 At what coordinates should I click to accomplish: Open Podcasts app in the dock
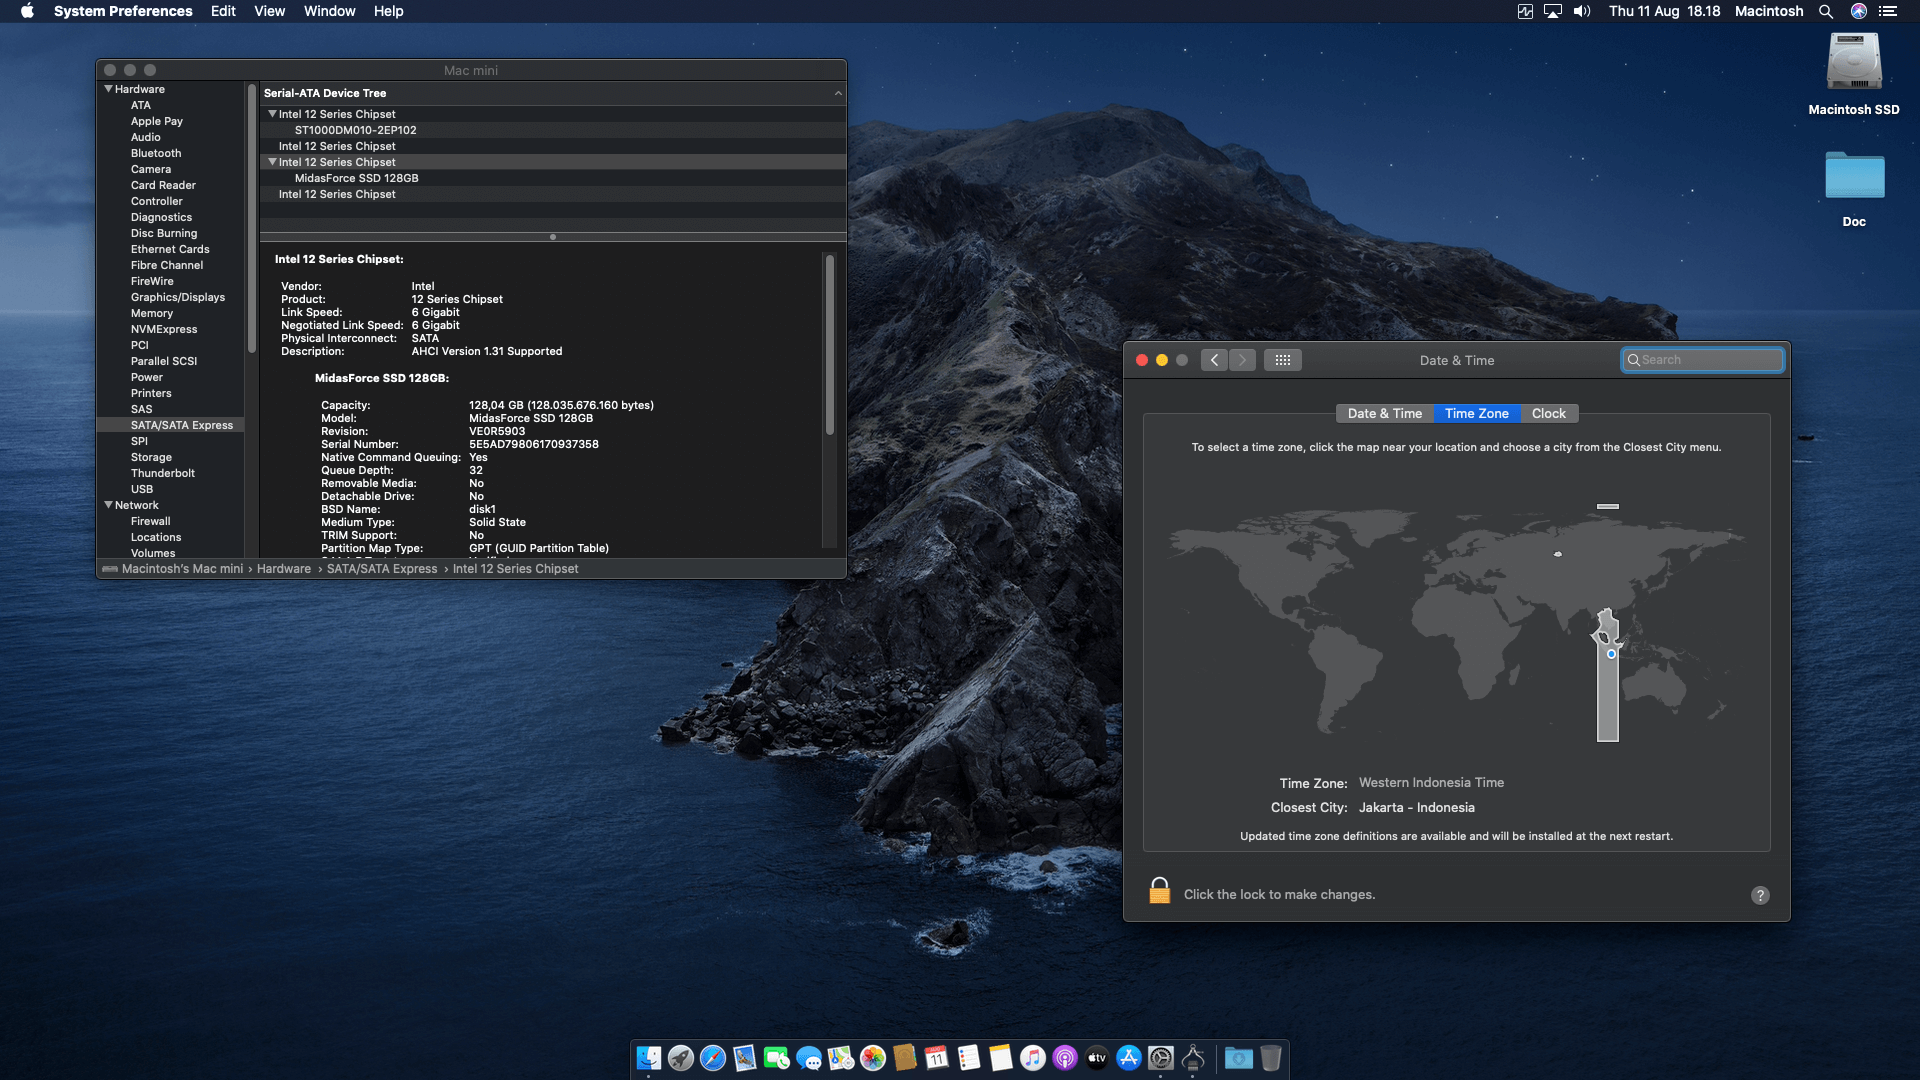coord(1065,1058)
